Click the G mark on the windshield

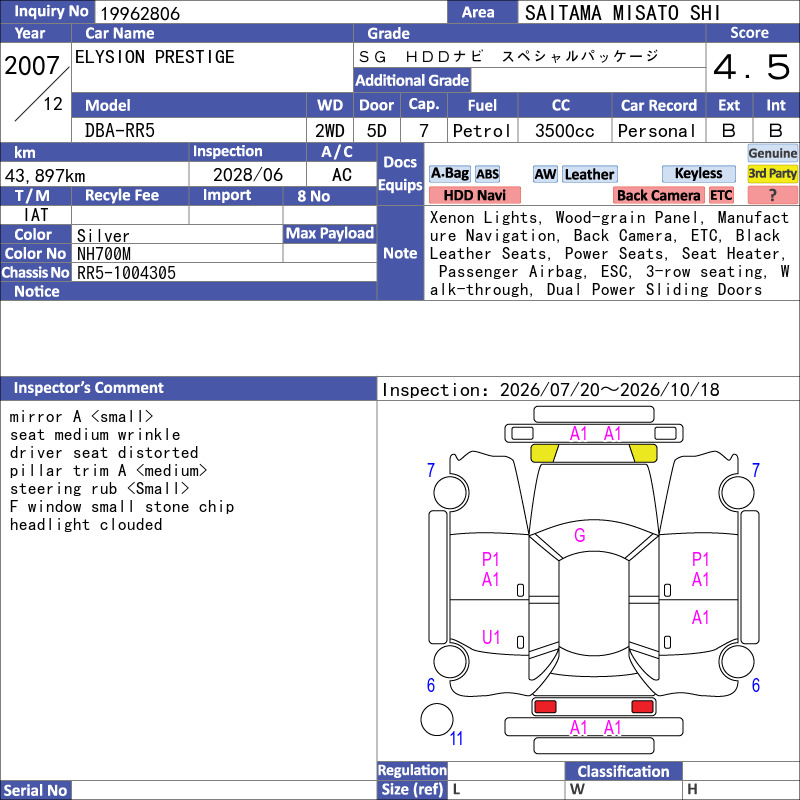click(x=580, y=535)
